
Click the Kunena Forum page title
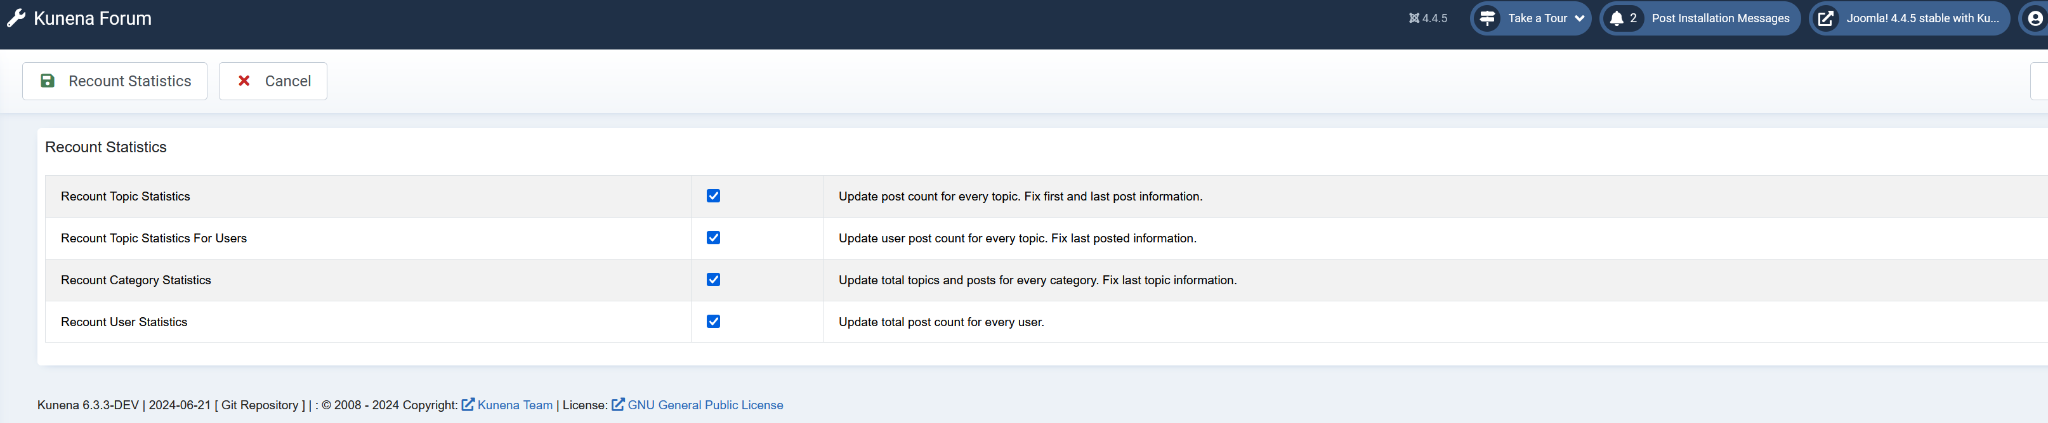[93, 18]
